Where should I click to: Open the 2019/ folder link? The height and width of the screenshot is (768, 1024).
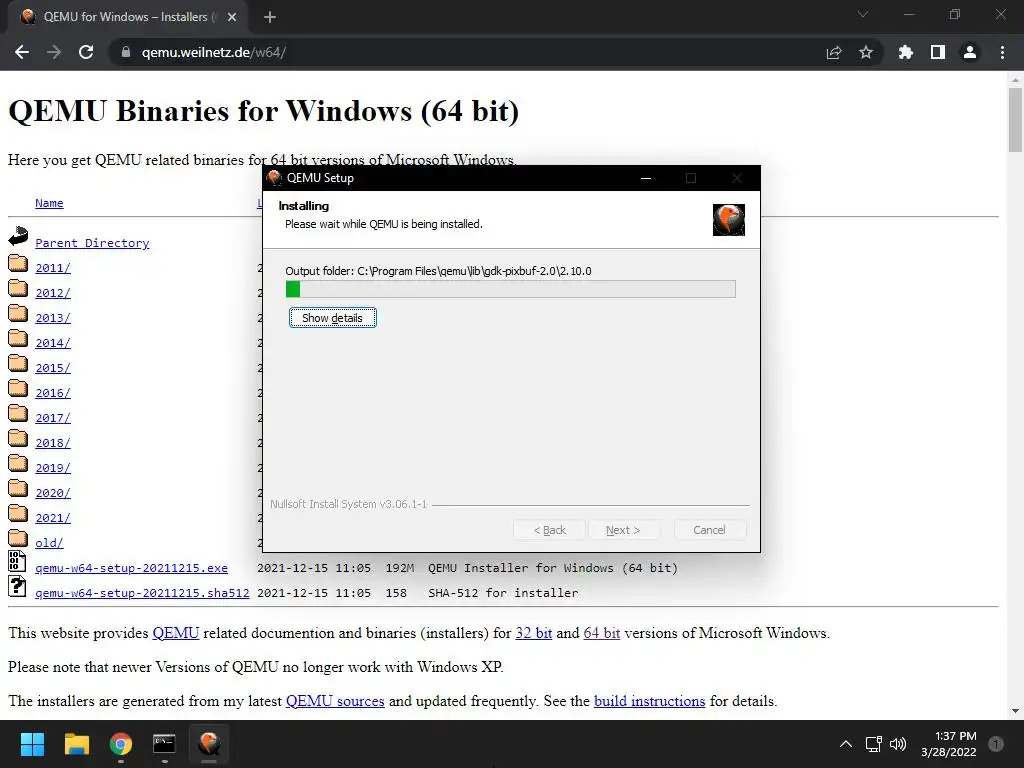[53, 468]
